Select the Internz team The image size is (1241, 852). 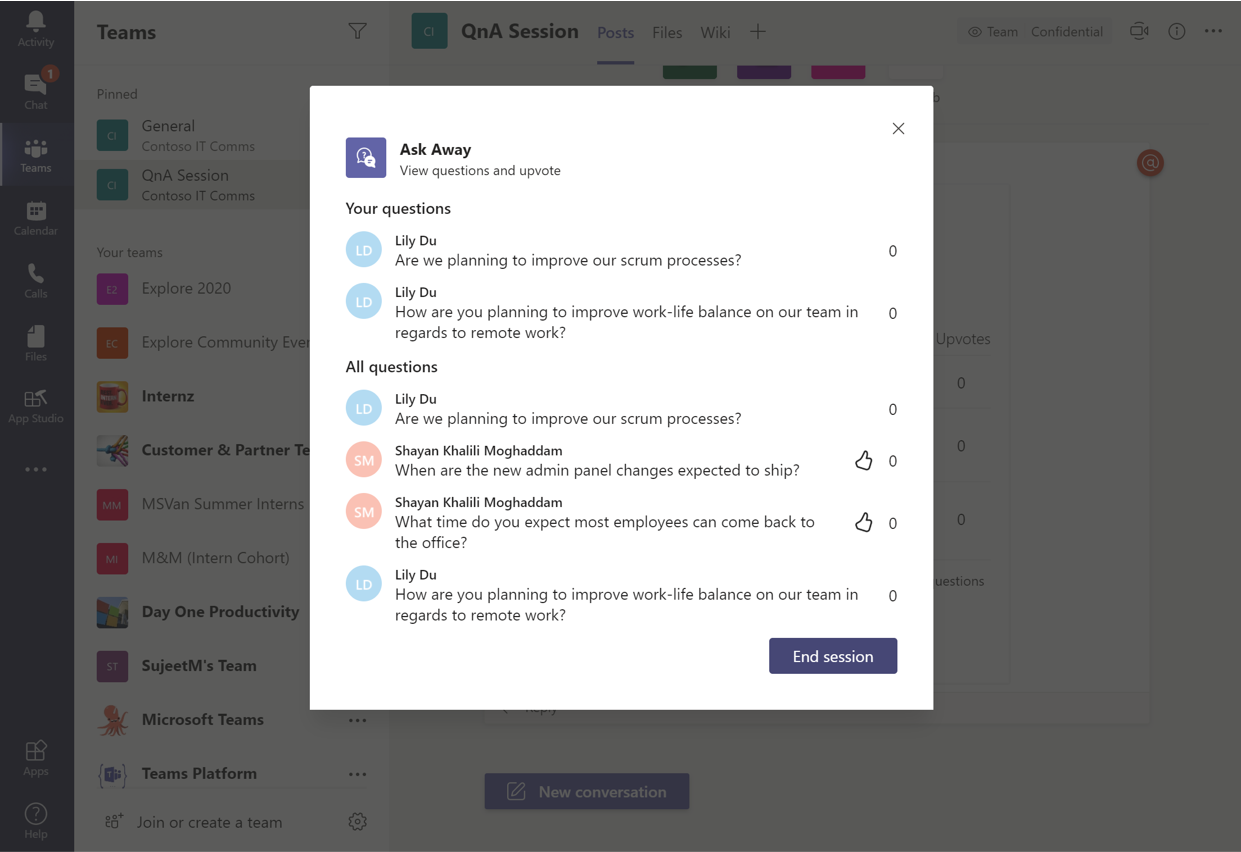[168, 396]
